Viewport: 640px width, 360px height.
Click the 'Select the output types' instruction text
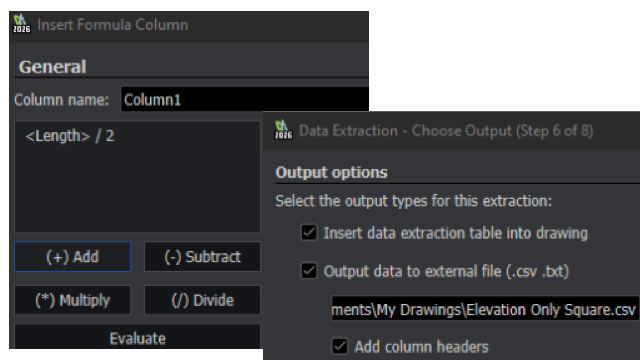413,201
